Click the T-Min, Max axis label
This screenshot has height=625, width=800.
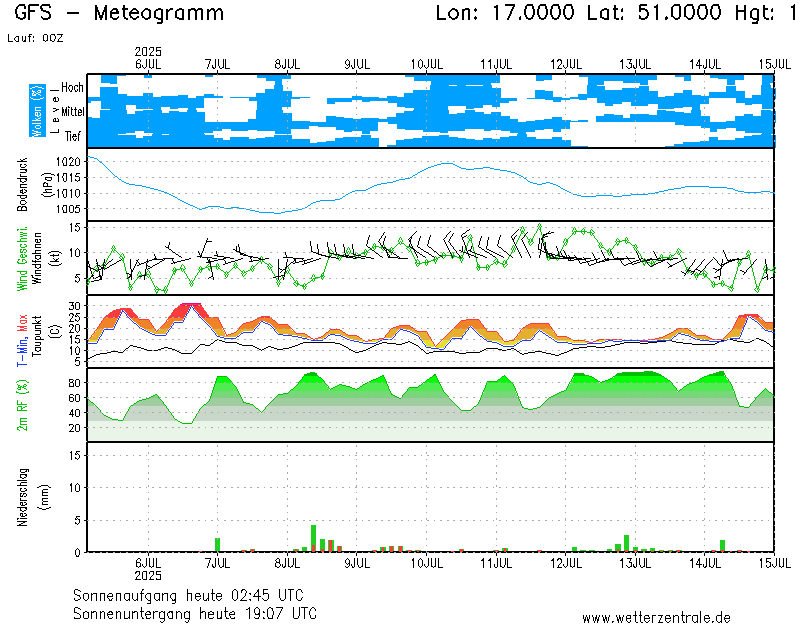[x=22, y=340]
